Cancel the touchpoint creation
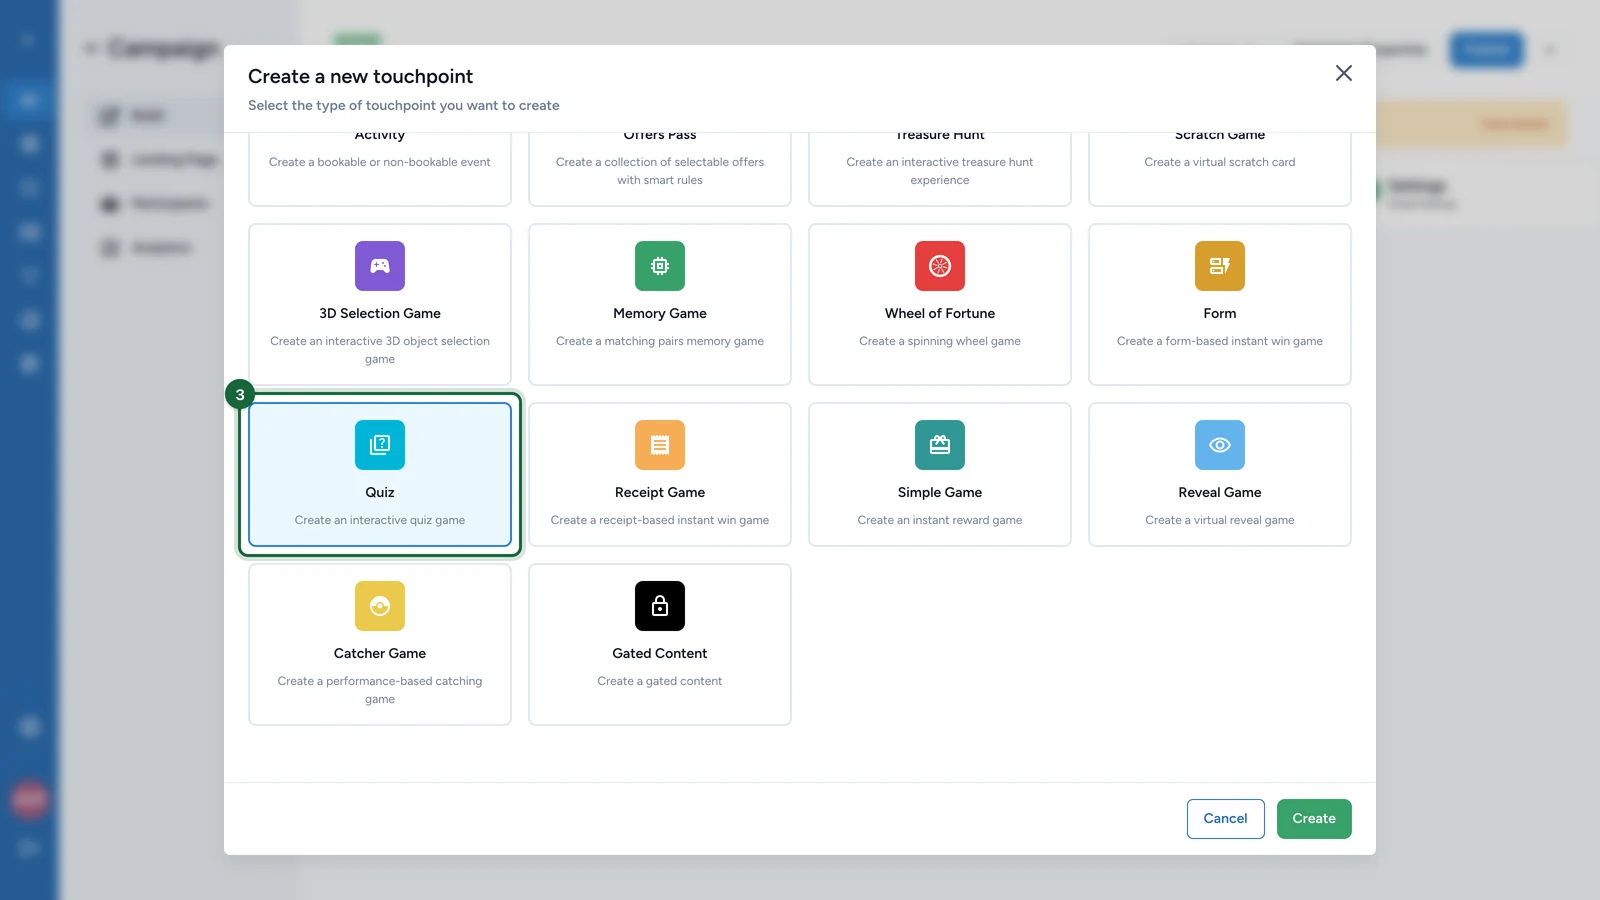Viewport: 1600px width, 900px height. 1225,818
